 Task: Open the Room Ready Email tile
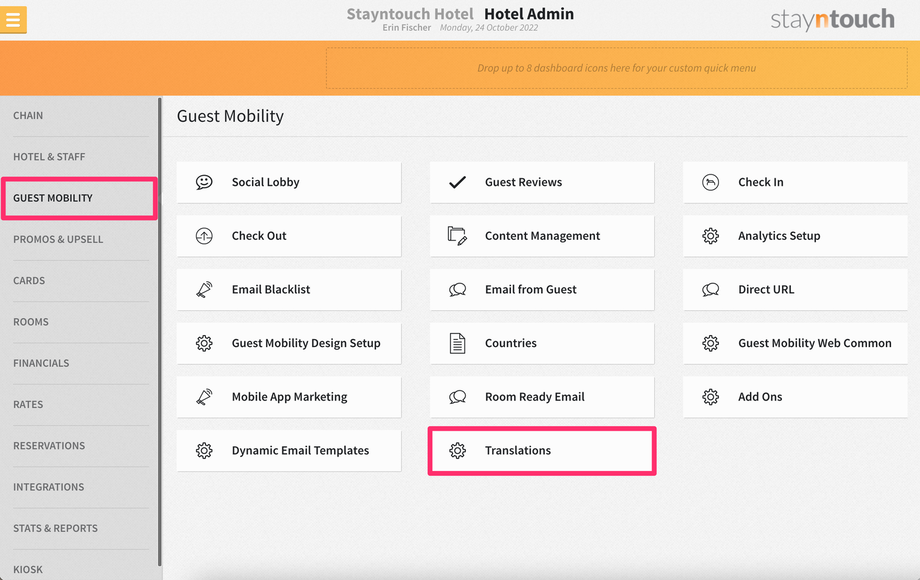point(542,397)
